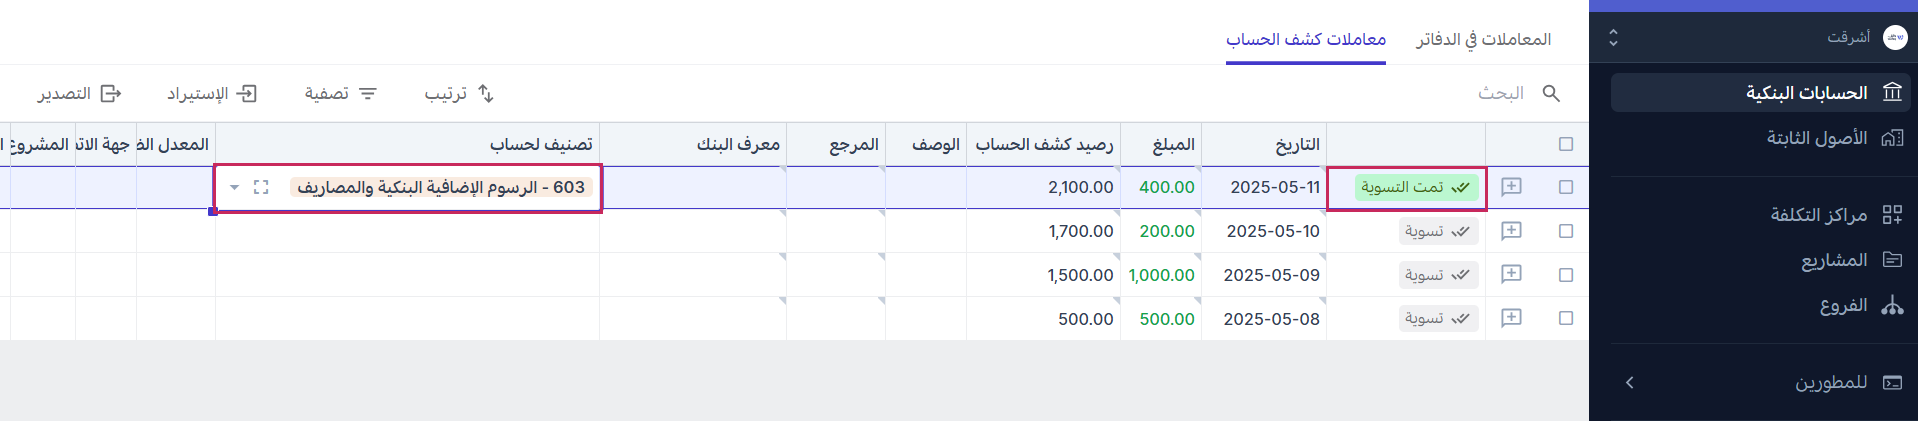Click the sort arrows icon

(486, 93)
